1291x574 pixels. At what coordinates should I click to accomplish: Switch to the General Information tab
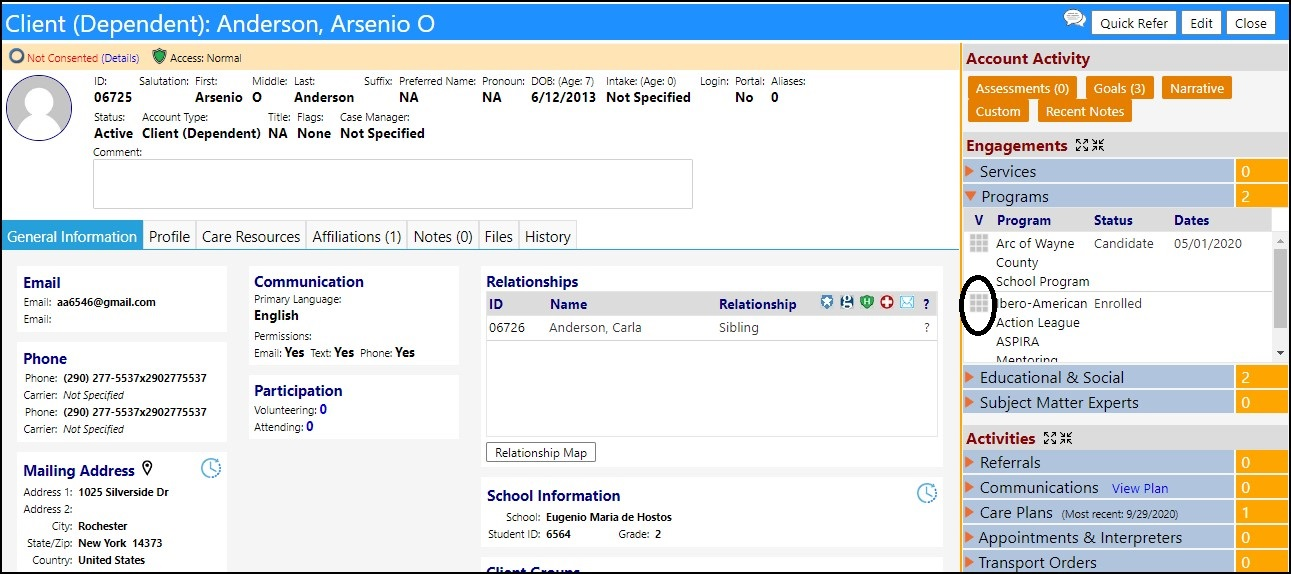click(x=72, y=236)
